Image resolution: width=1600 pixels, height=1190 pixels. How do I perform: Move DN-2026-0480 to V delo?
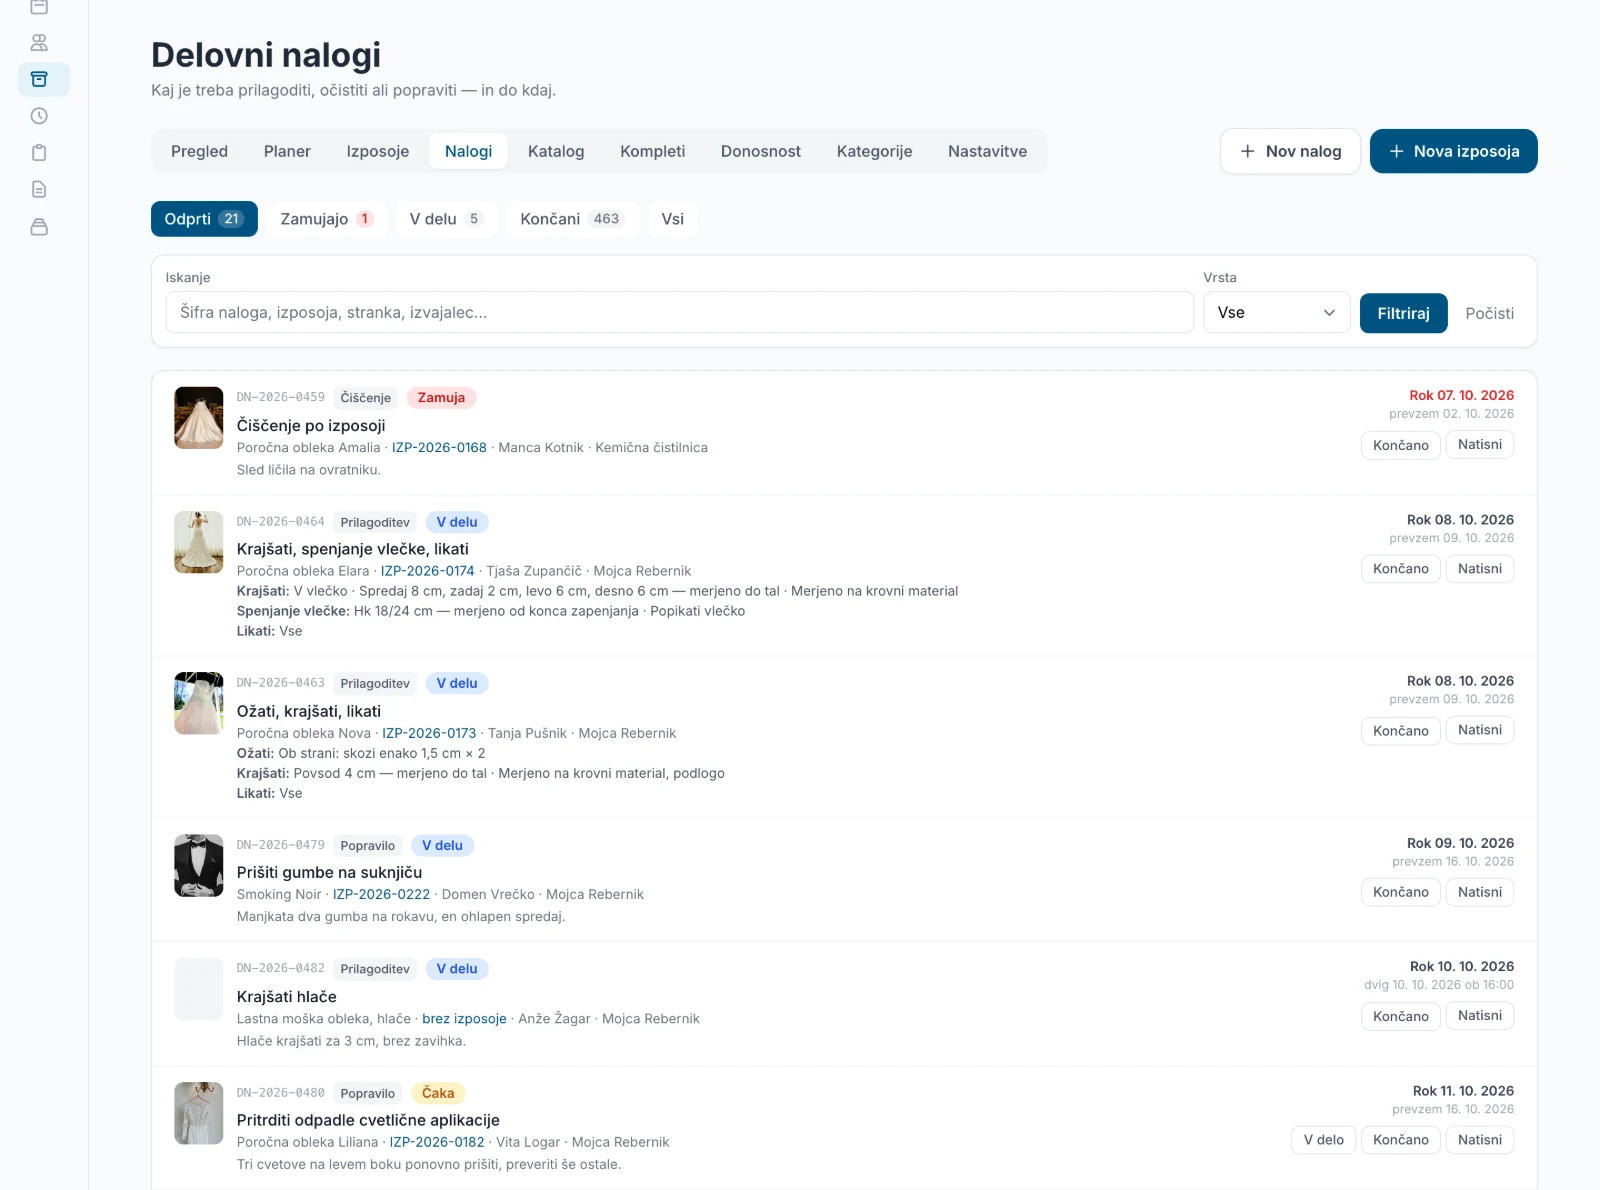[x=1324, y=1140]
